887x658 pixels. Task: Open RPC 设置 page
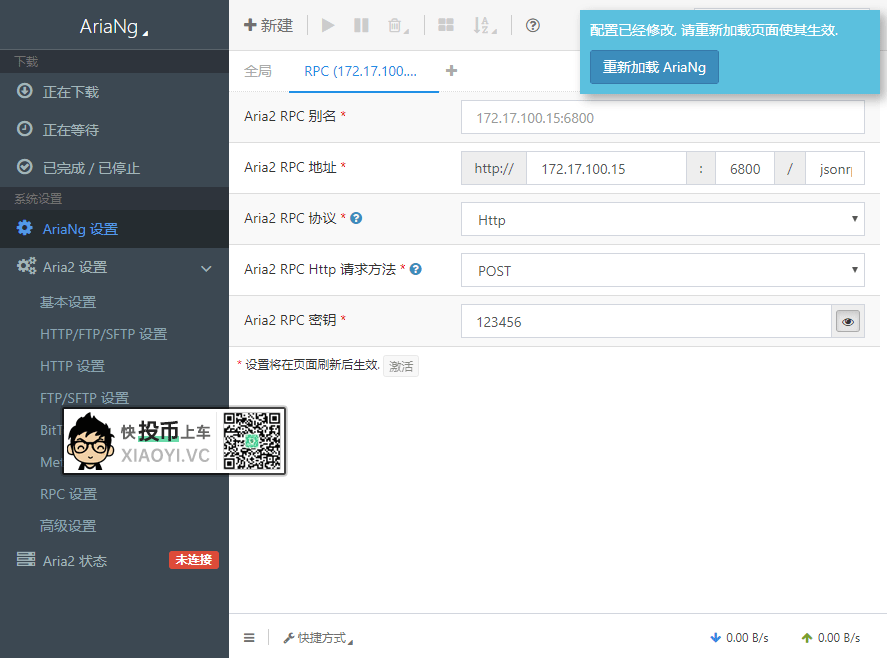68,494
